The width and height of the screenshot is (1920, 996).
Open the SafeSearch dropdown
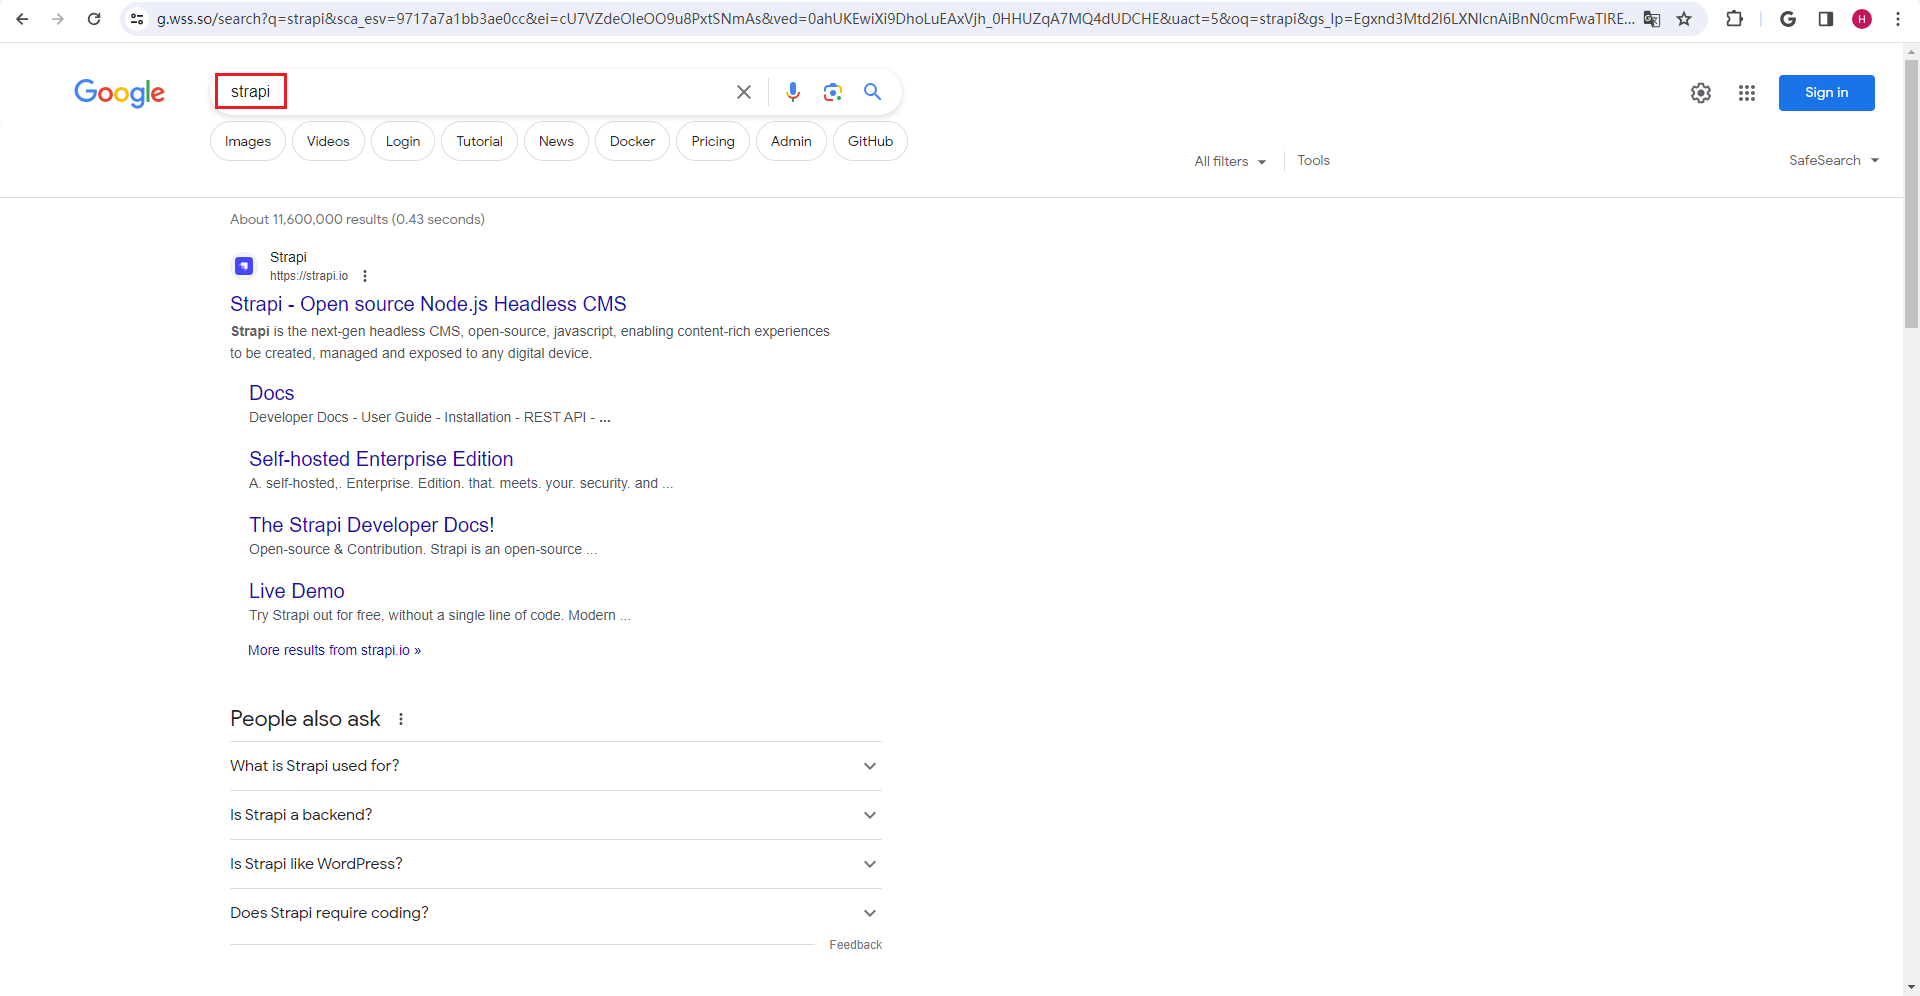coord(1833,160)
